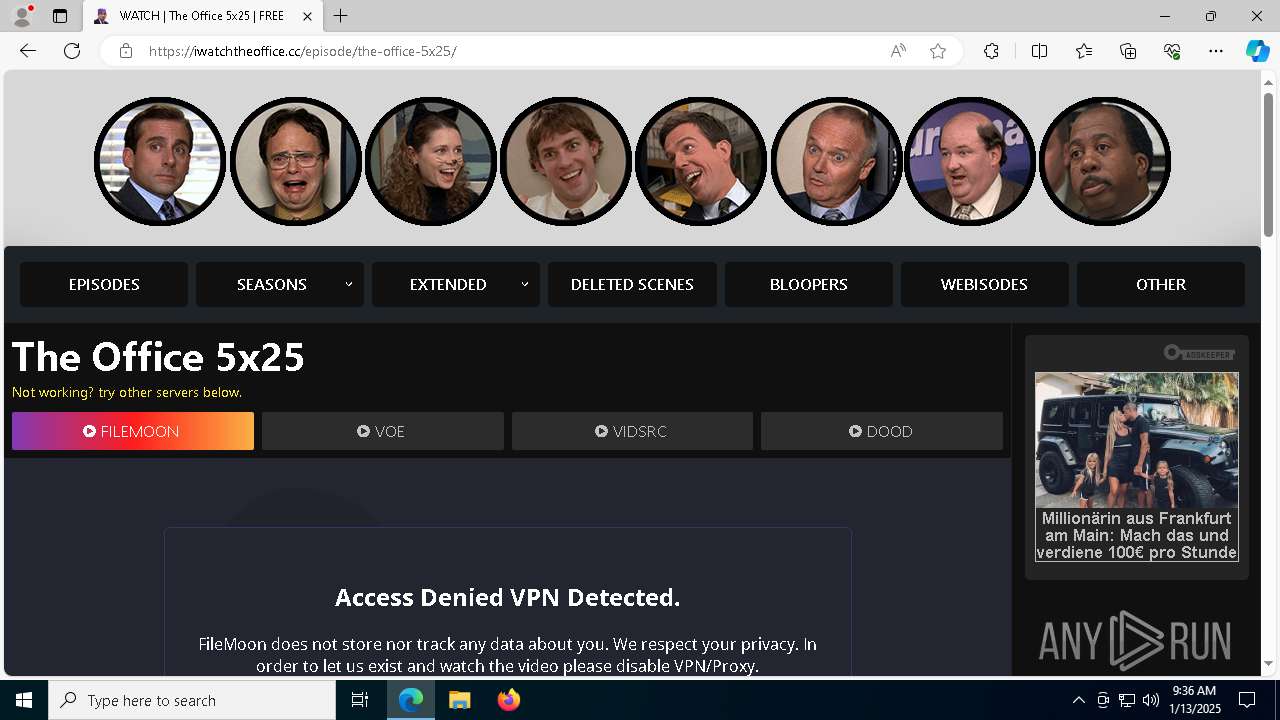Screen dimensions: 1280x720
Task: Open the notification center icon
Action: [1247, 700]
